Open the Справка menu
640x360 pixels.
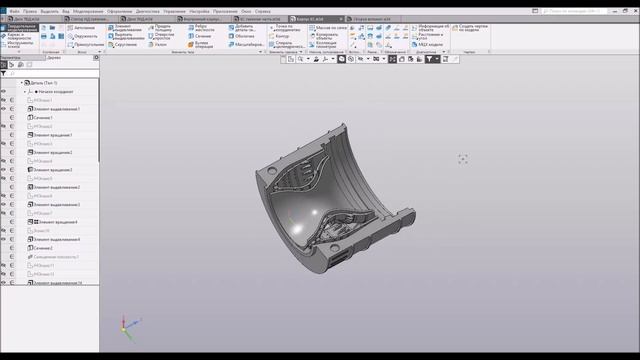(262, 11)
